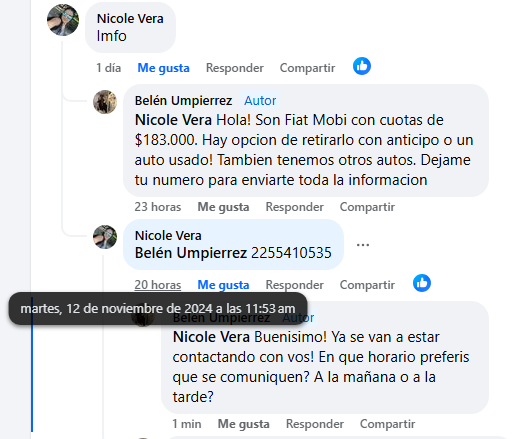The width and height of the screenshot is (512, 439).
Task: Open Belén Umpierrez's avatar on the Fiat Mobi reply
Action: [105, 102]
